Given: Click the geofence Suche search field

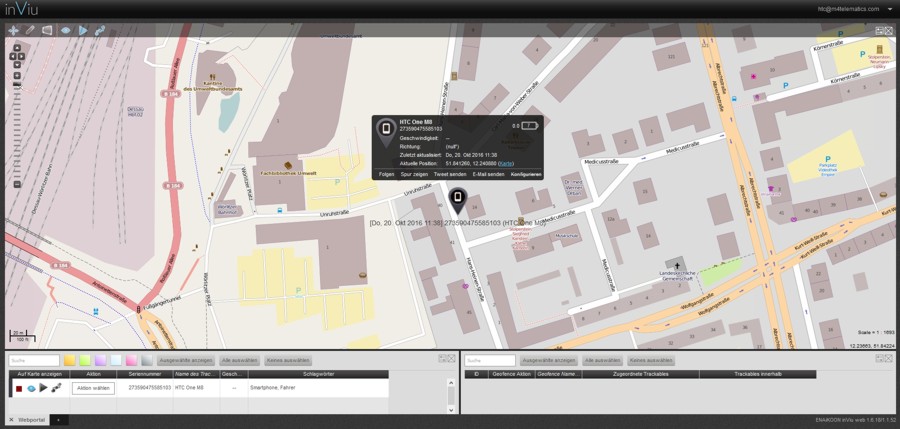Looking at the screenshot, I should click(490, 360).
